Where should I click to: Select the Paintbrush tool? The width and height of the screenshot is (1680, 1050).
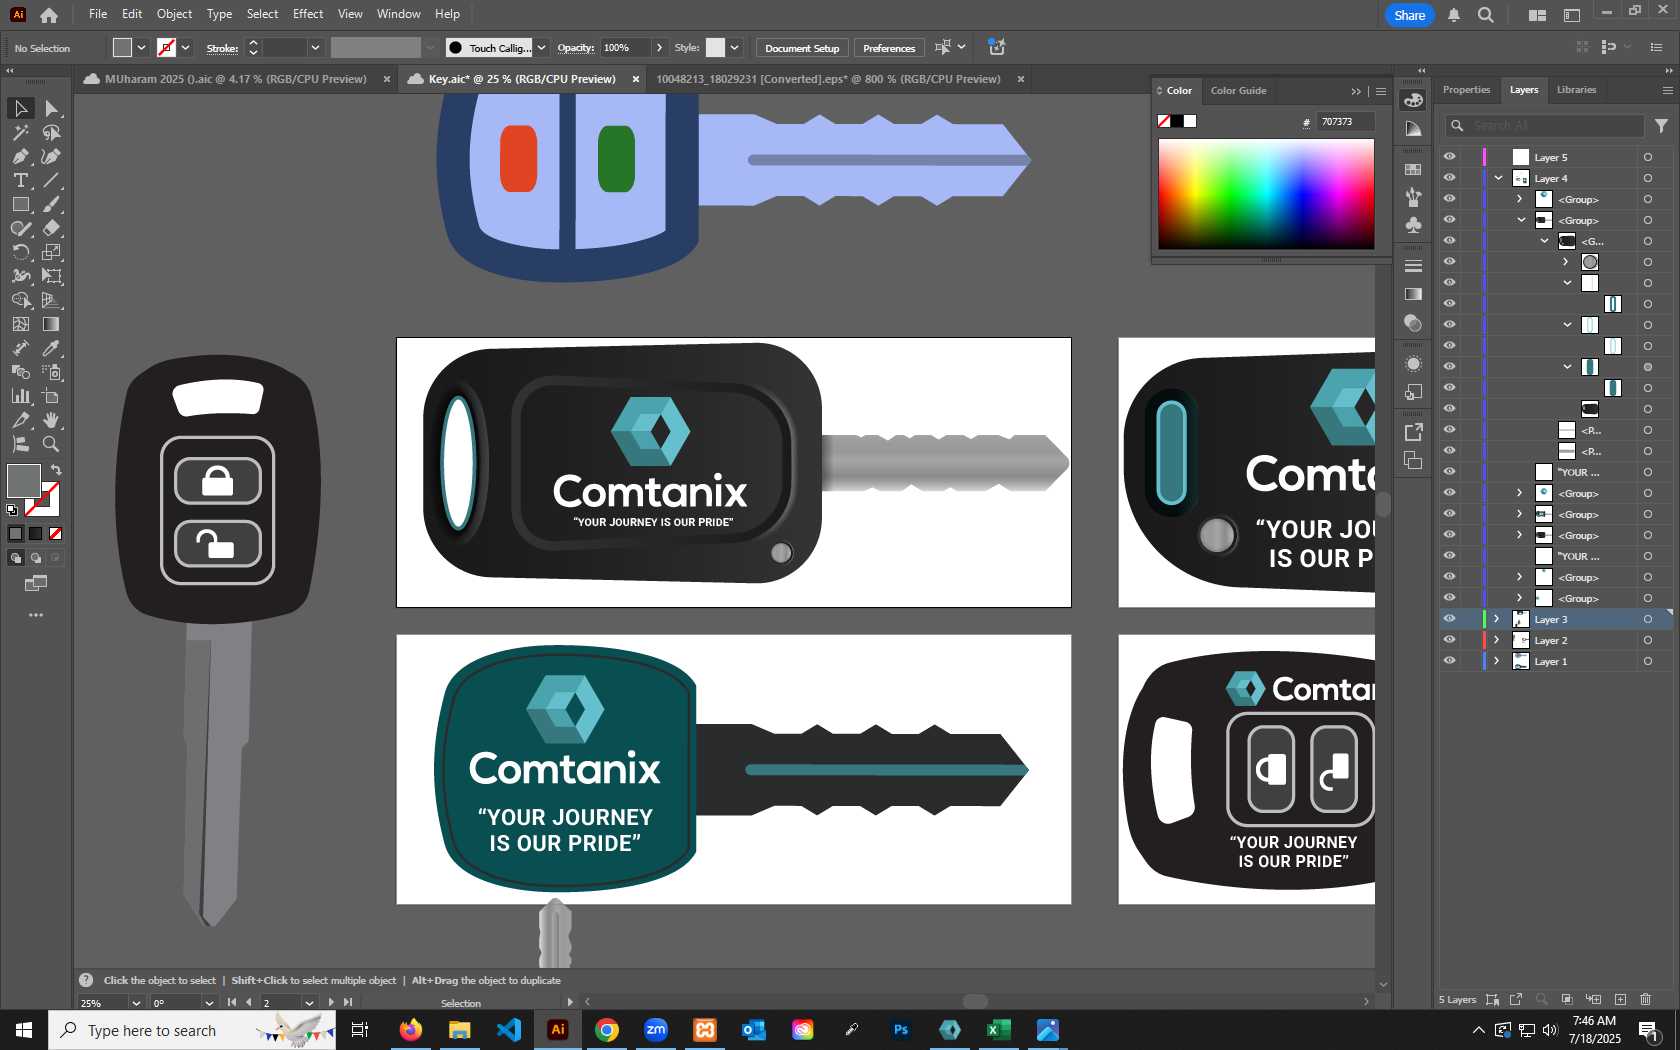tap(51, 204)
